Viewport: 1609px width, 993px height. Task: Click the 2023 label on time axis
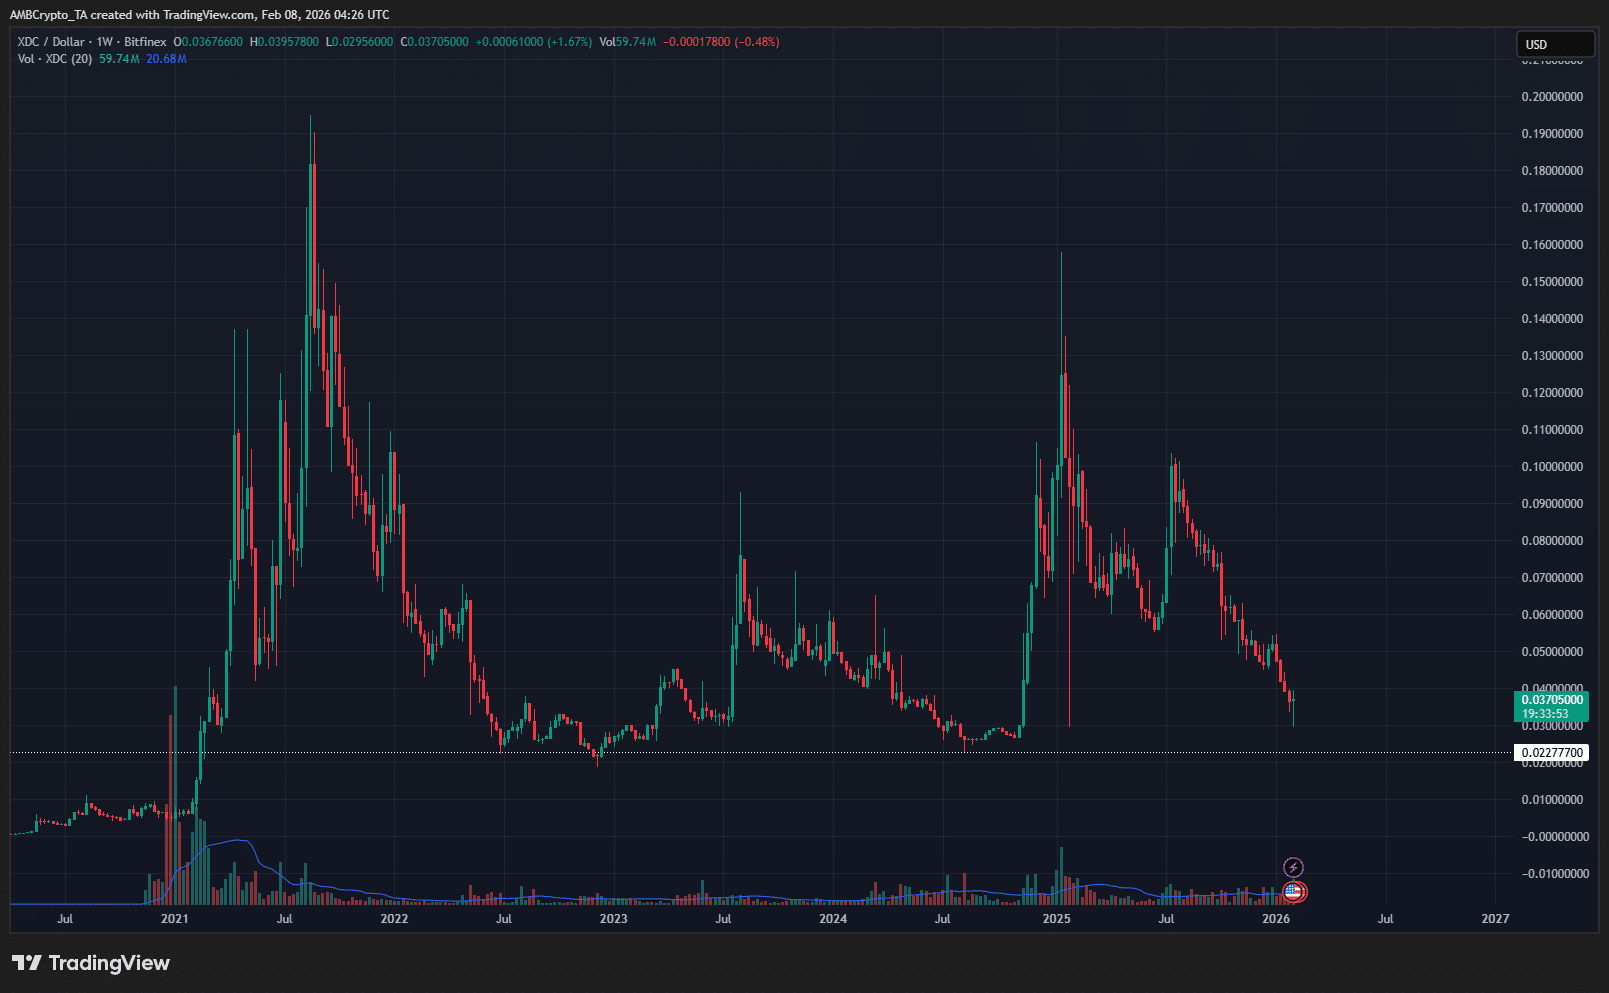point(613,918)
